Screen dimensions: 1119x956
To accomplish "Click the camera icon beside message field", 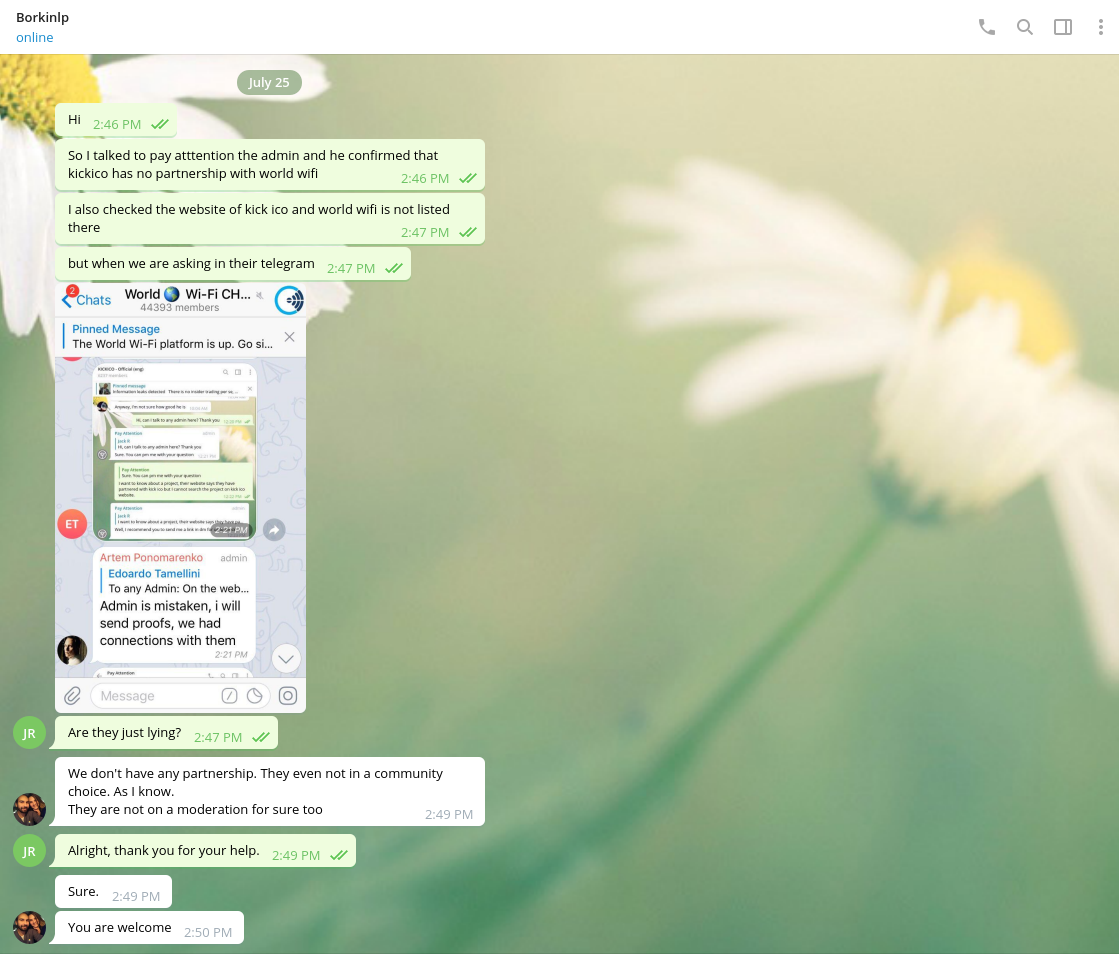I will [288, 696].
